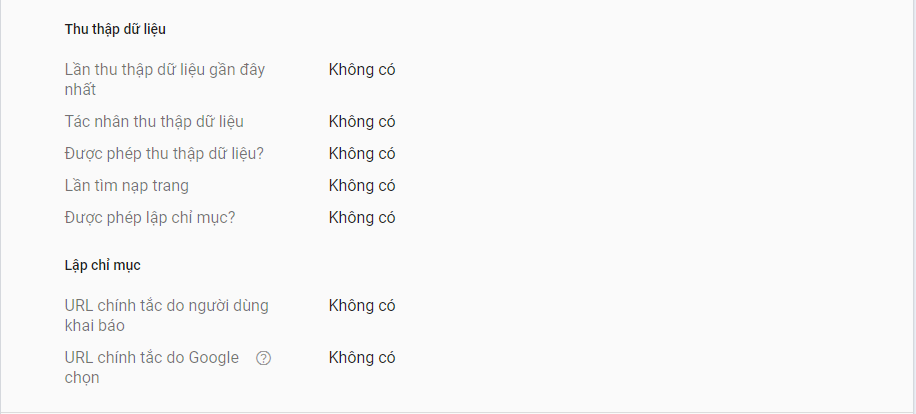Click the word nhất under Lần thu thập
Viewport: 916px width, 414px height.
tap(80, 90)
